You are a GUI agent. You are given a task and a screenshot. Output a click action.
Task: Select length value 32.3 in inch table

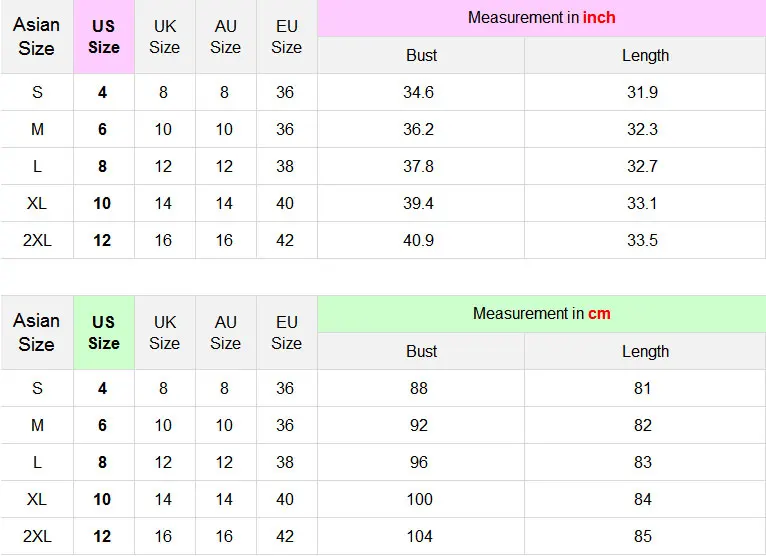click(x=642, y=129)
